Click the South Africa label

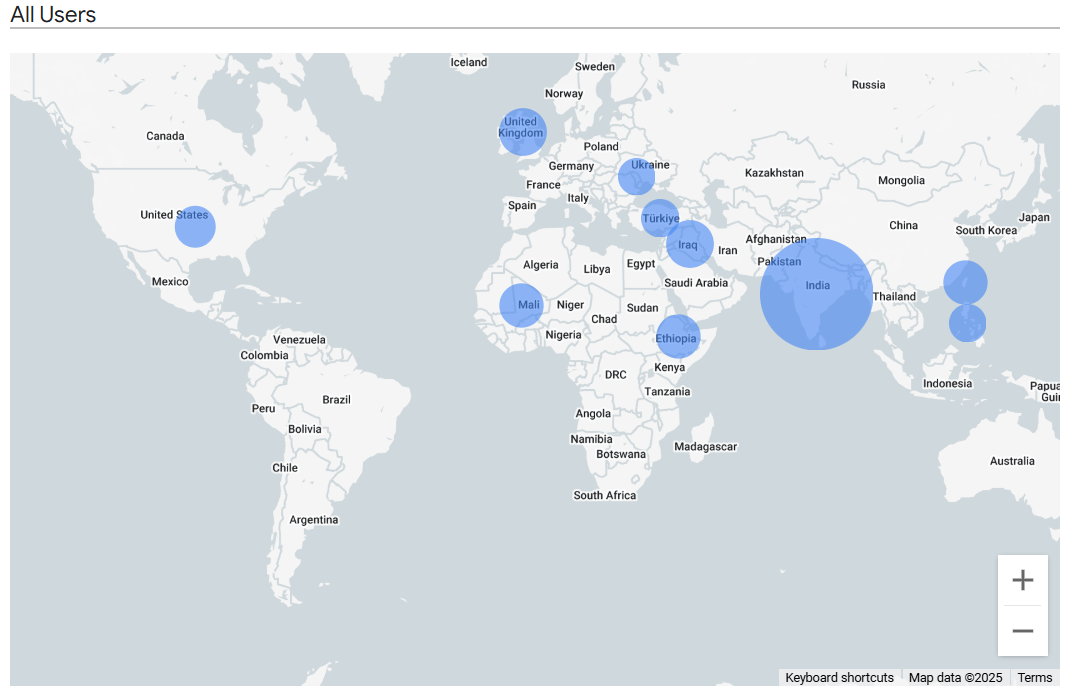pyautogui.click(x=604, y=495)
